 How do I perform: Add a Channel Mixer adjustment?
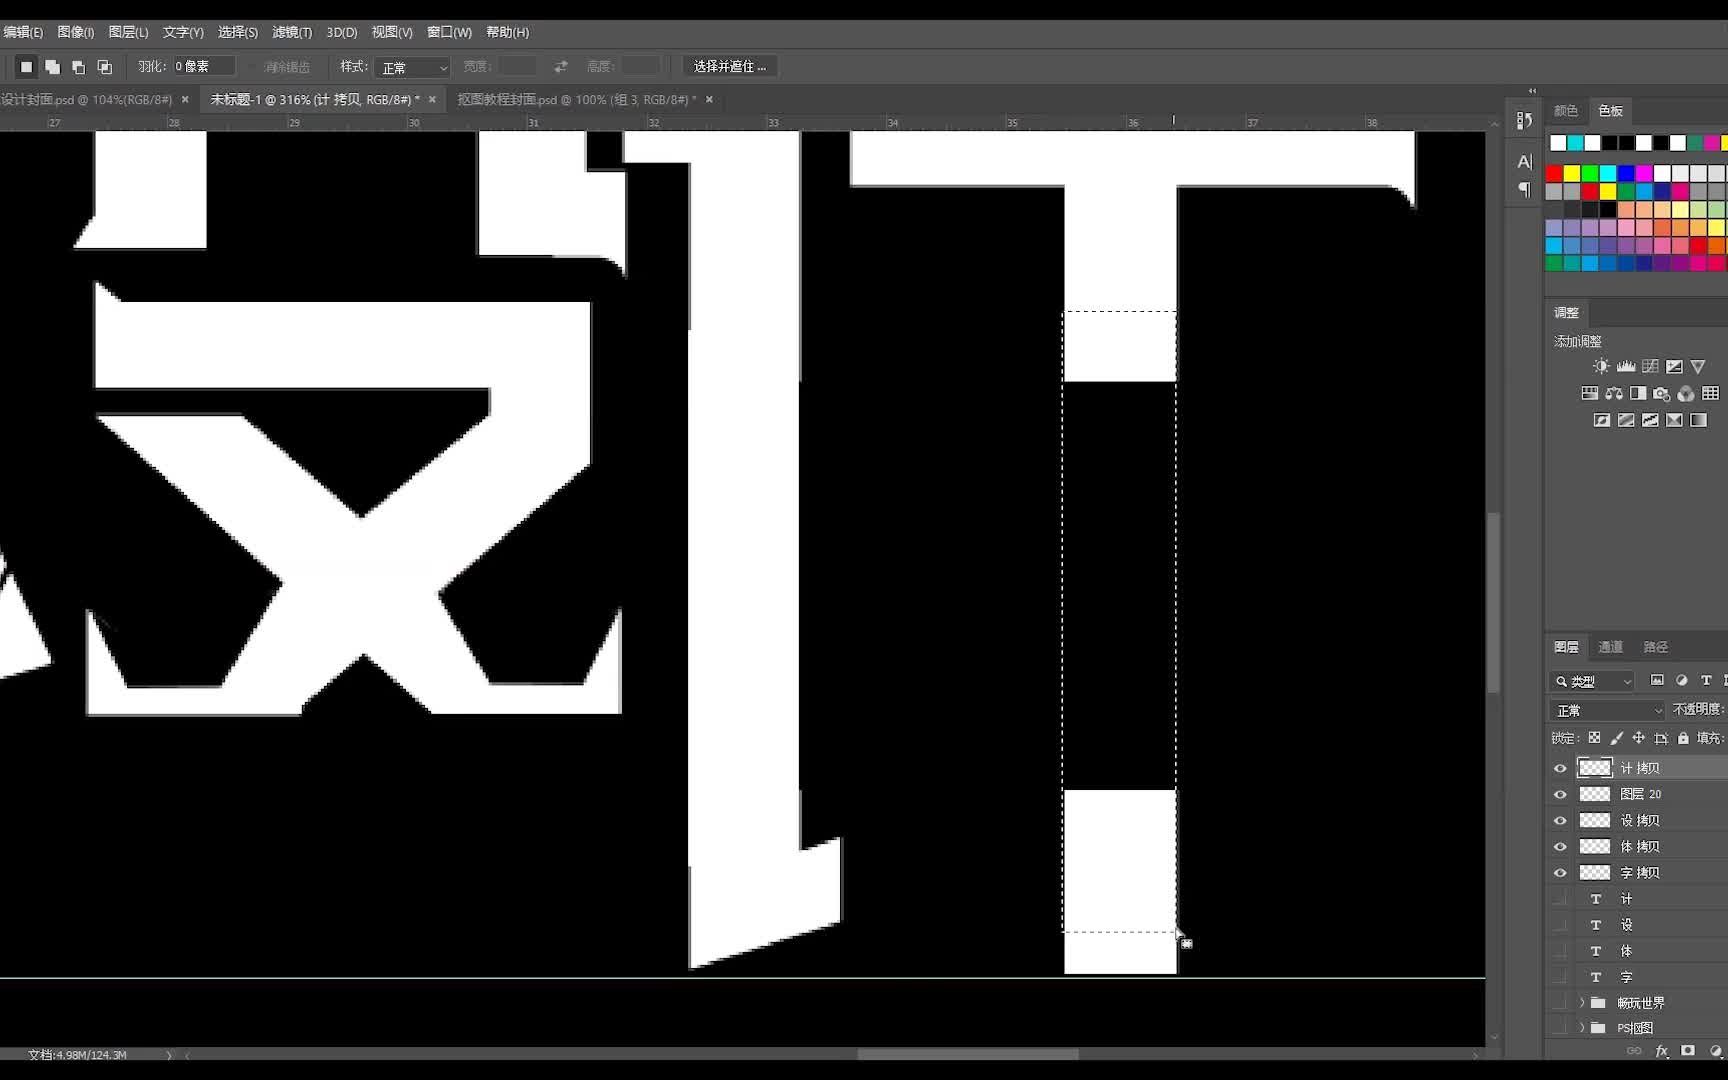(x=1686, y=393)
